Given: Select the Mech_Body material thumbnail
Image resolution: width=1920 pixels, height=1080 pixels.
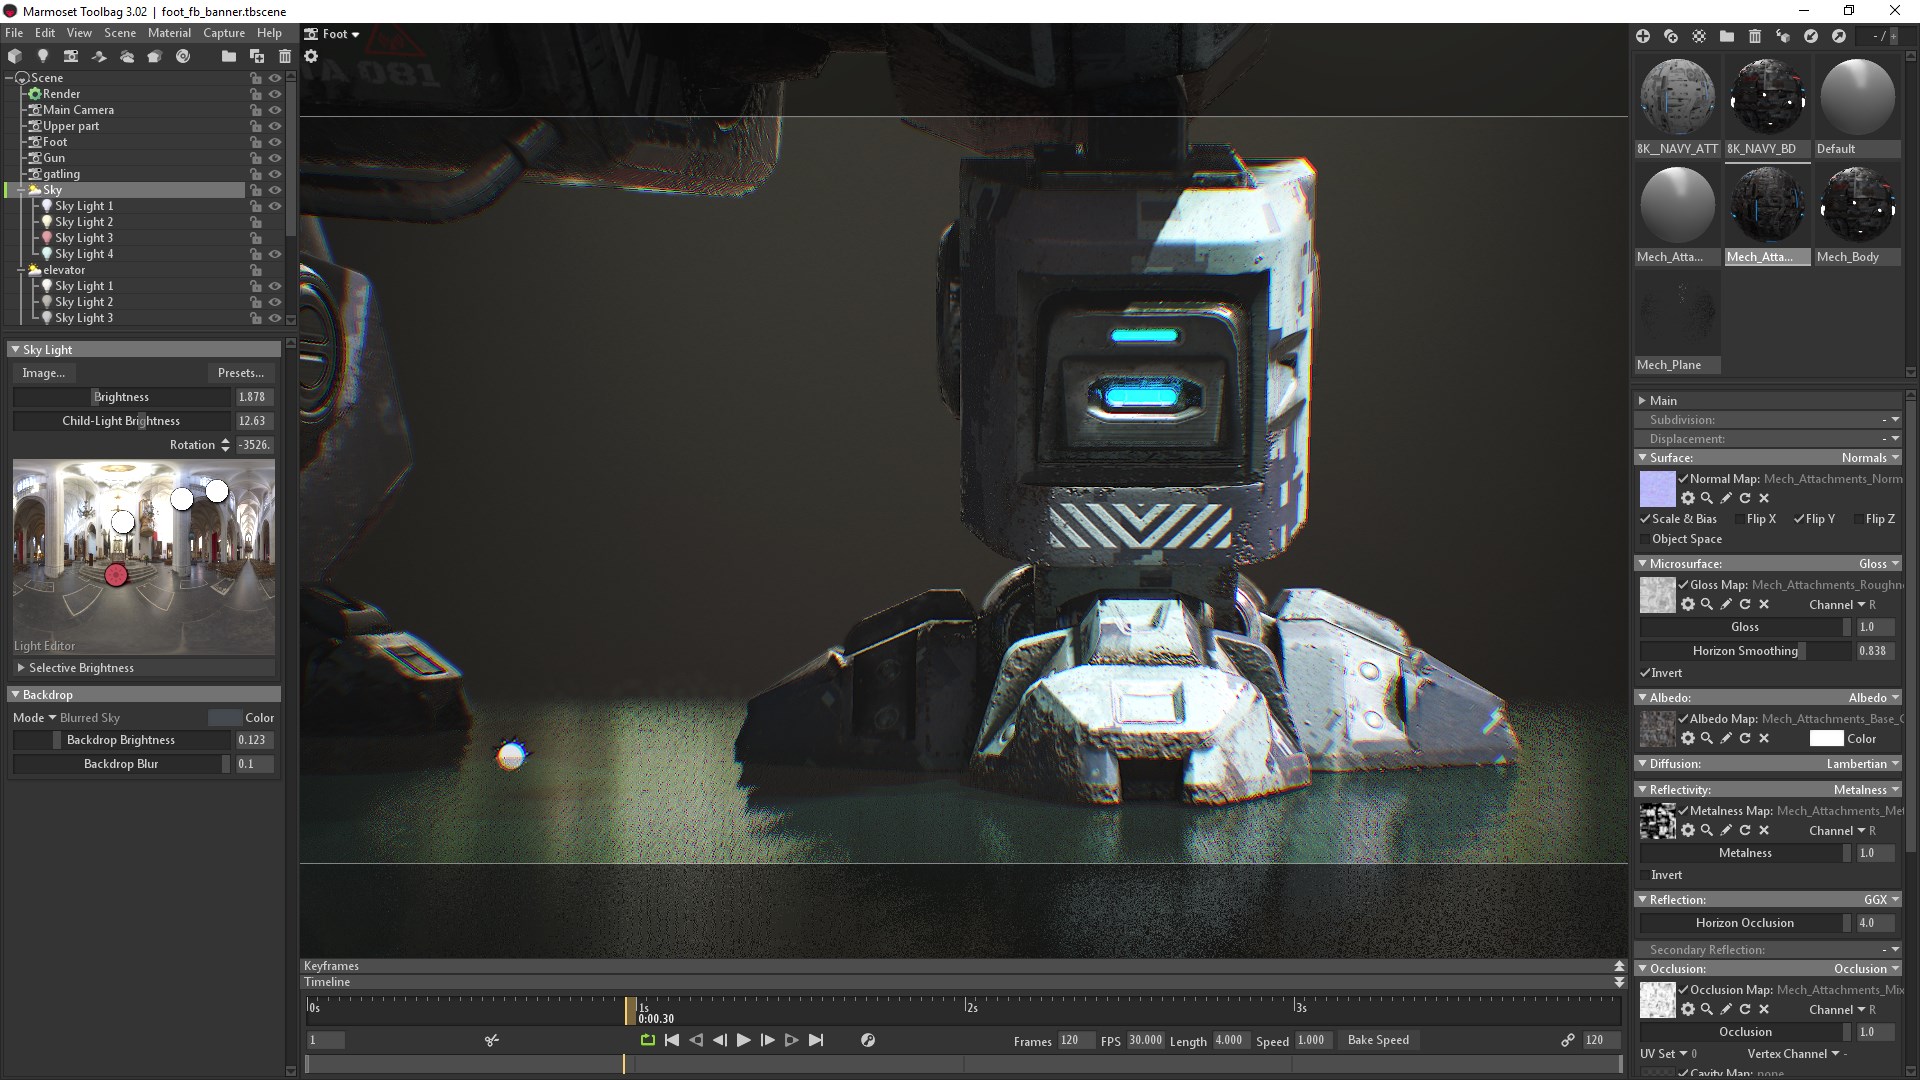Looking at the screenshot, I should coord(1855,205).
